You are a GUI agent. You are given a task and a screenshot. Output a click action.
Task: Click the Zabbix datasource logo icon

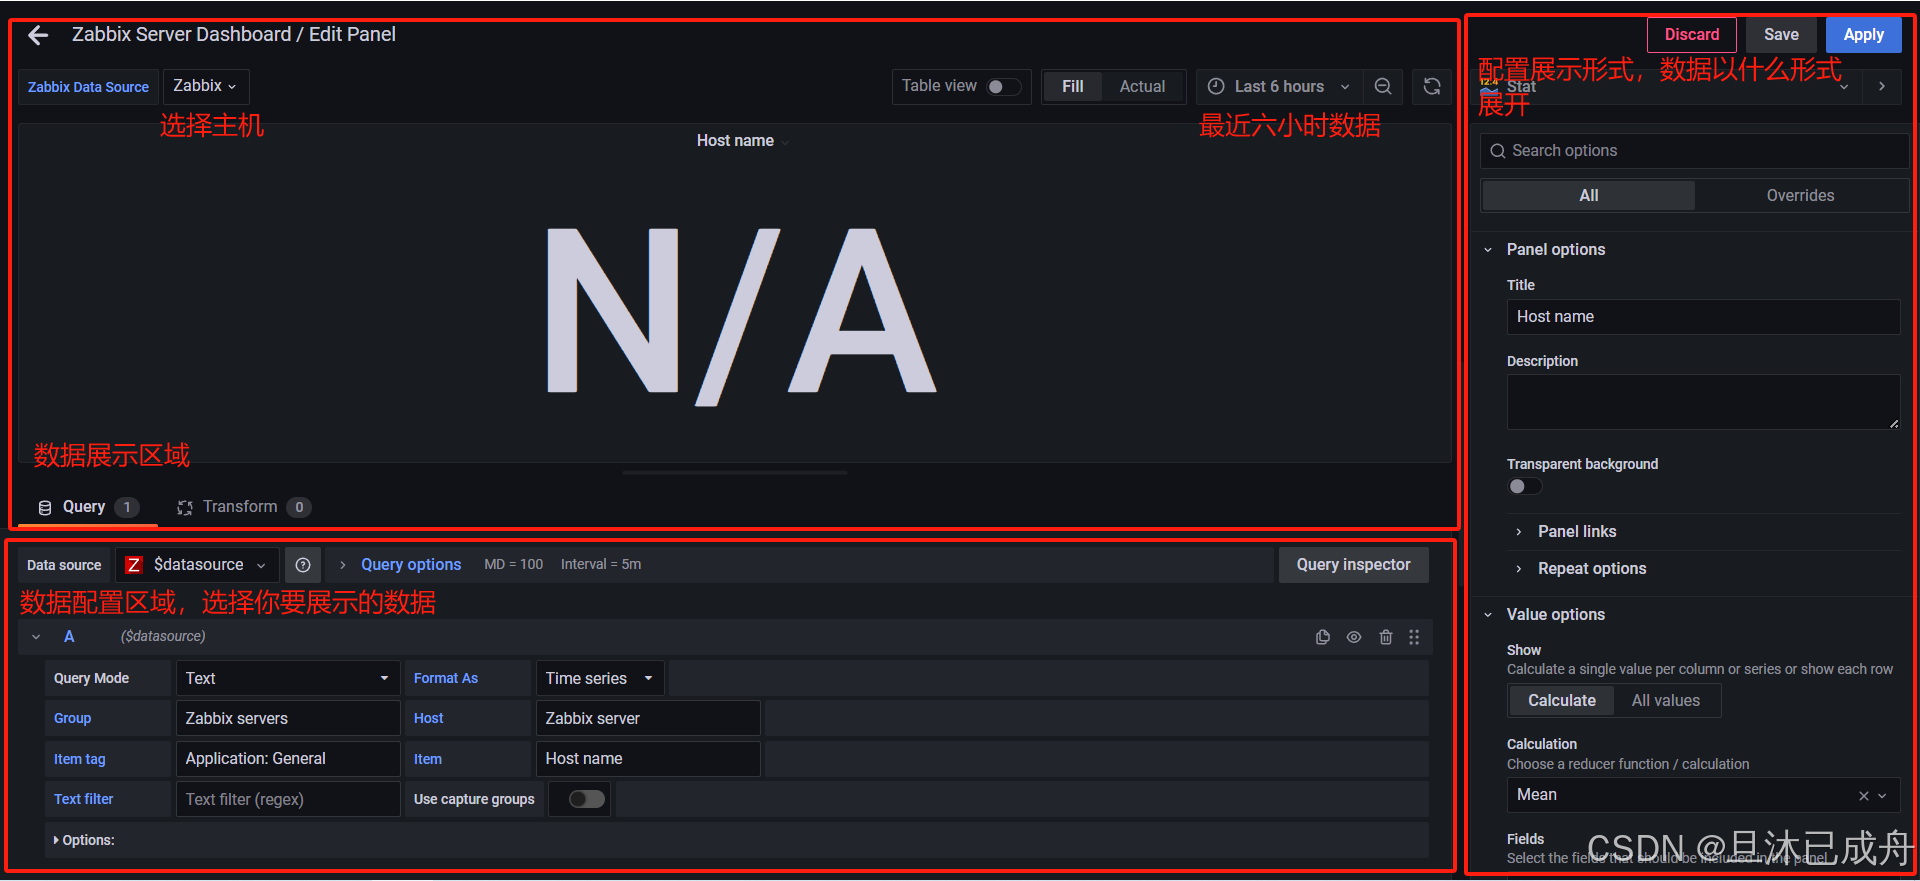point(134,565)
